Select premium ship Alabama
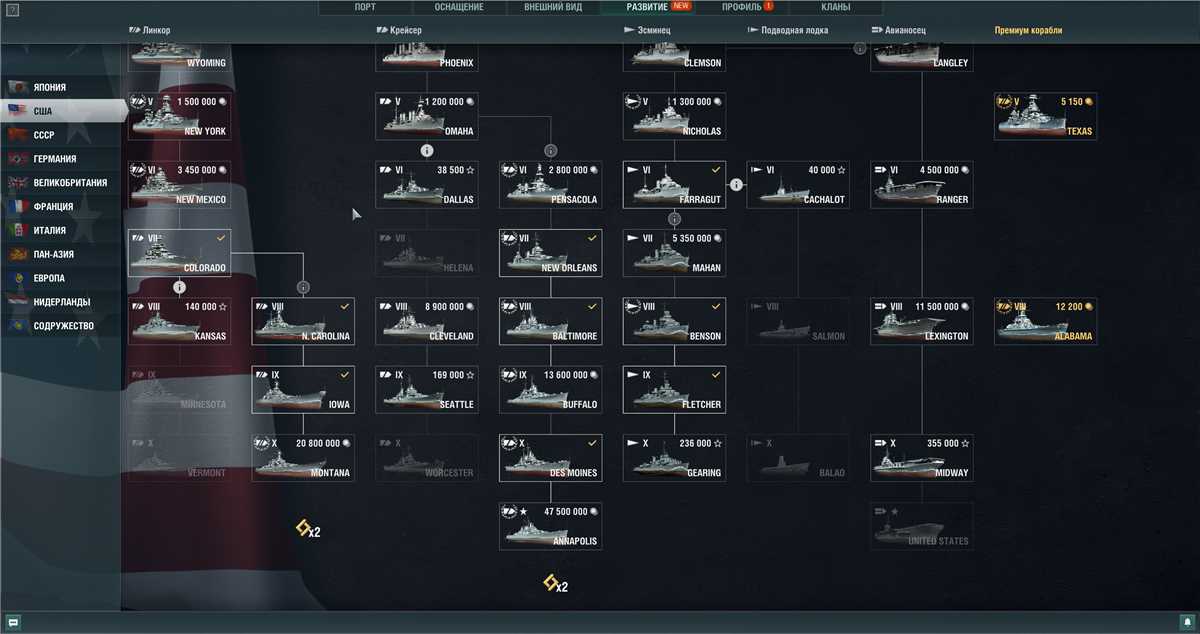Screen dimensions: 1200x634 pos(1047,321)
